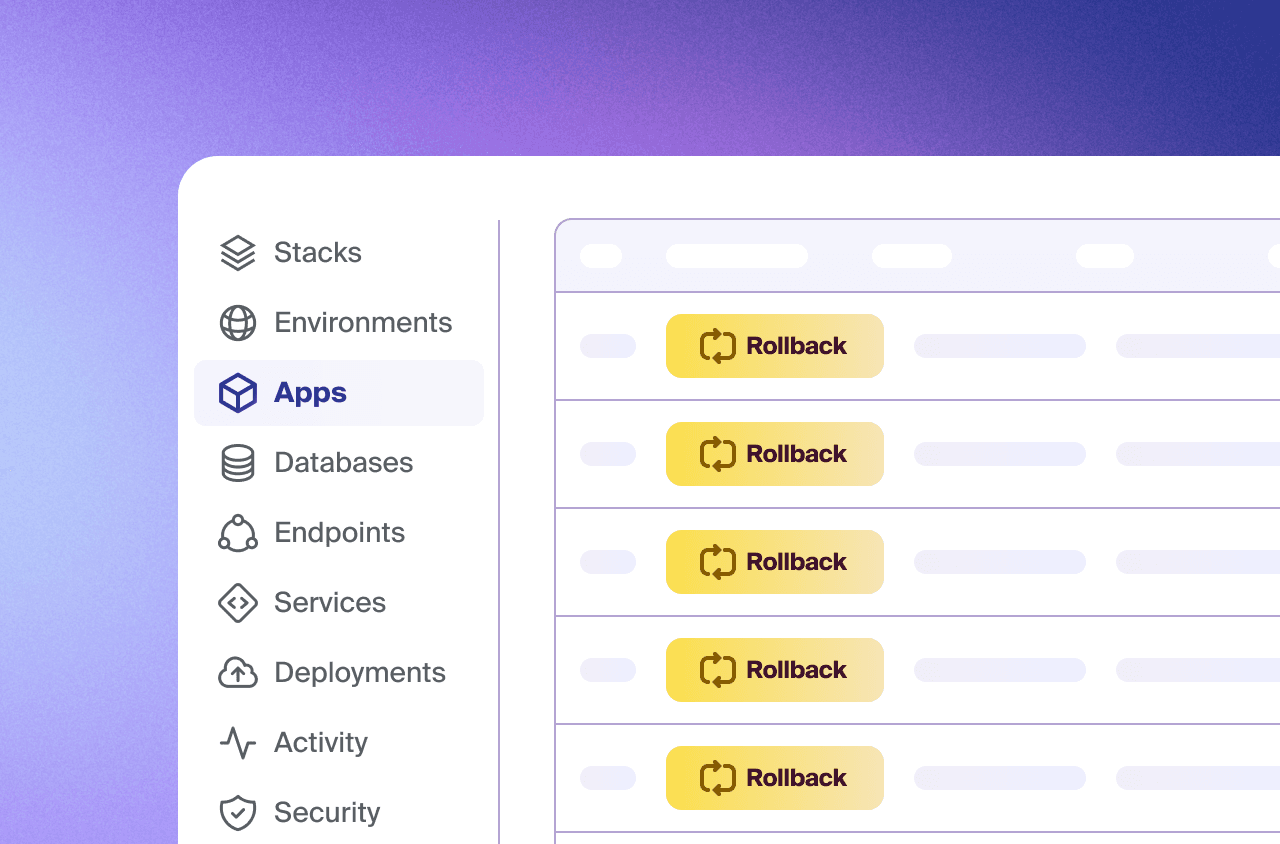The width and height of the screenshot is (1280, 844).
Task: Click the Activity pulse icon
Action: pos(237,742)
